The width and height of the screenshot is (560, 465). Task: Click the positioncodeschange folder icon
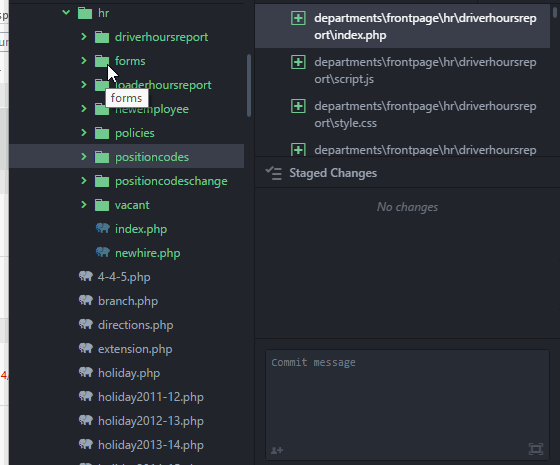pyautogui.click(x=102, y=181)
